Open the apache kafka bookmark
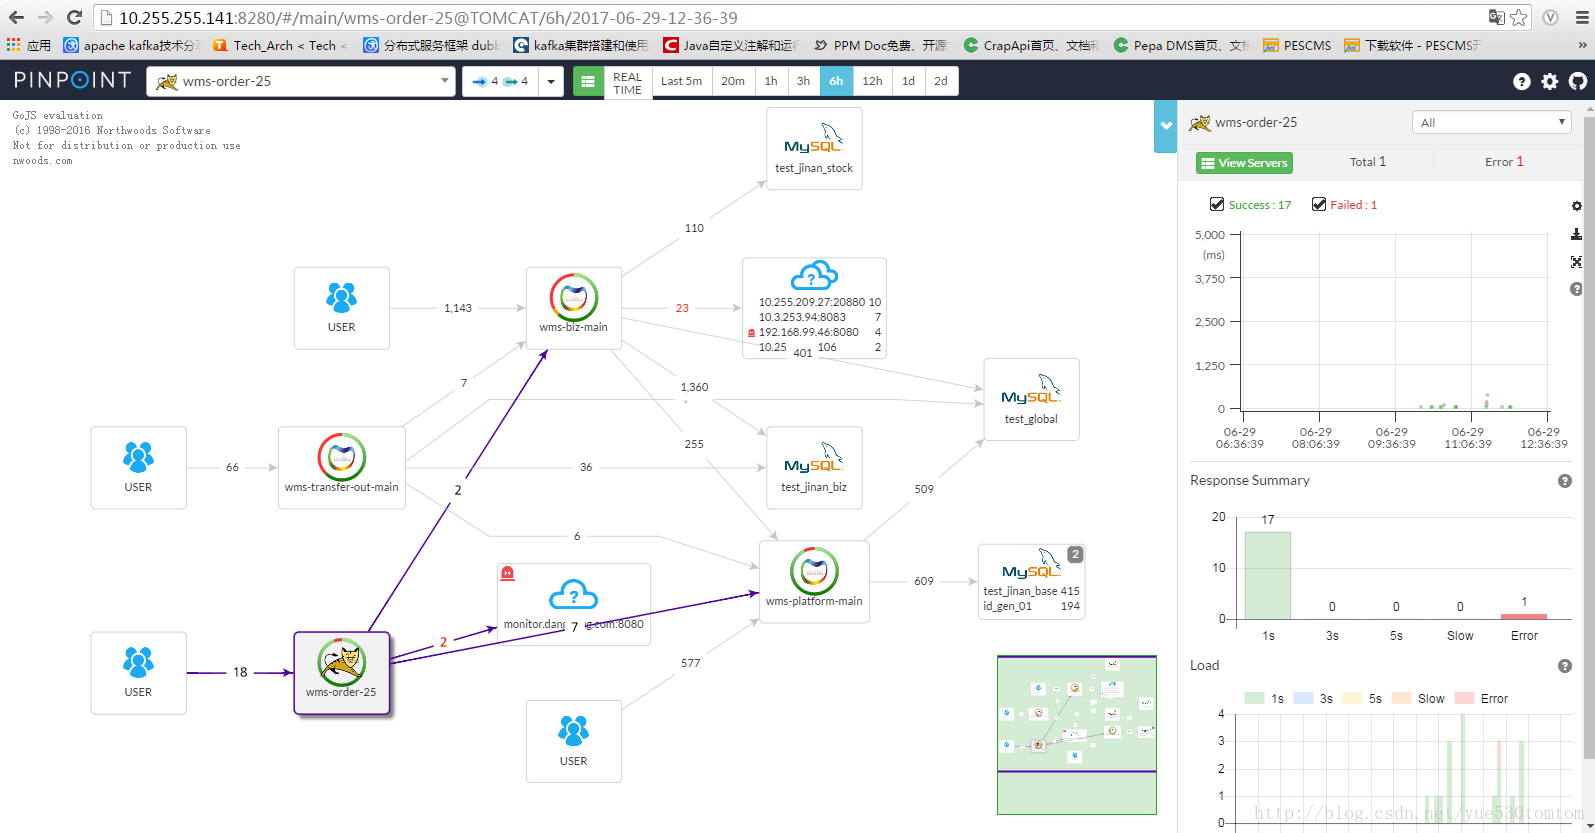This screenshot has width=1595, height=833. tap(132, 45)
